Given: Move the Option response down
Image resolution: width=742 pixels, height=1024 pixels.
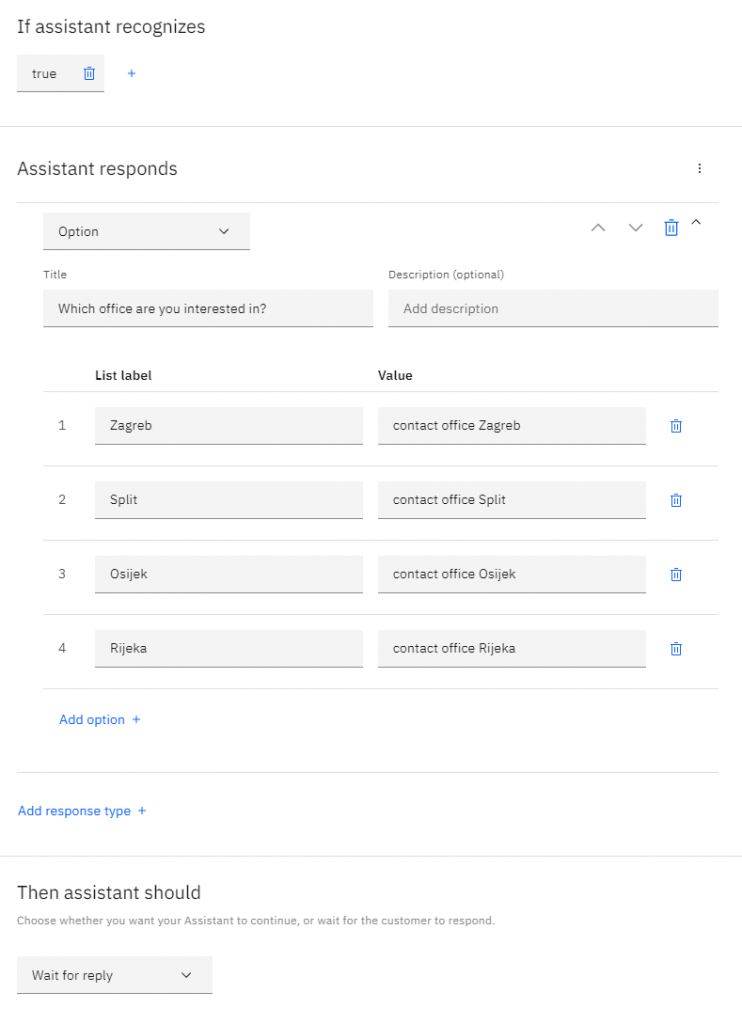Looking at the screenshot, I should [635, 228].
